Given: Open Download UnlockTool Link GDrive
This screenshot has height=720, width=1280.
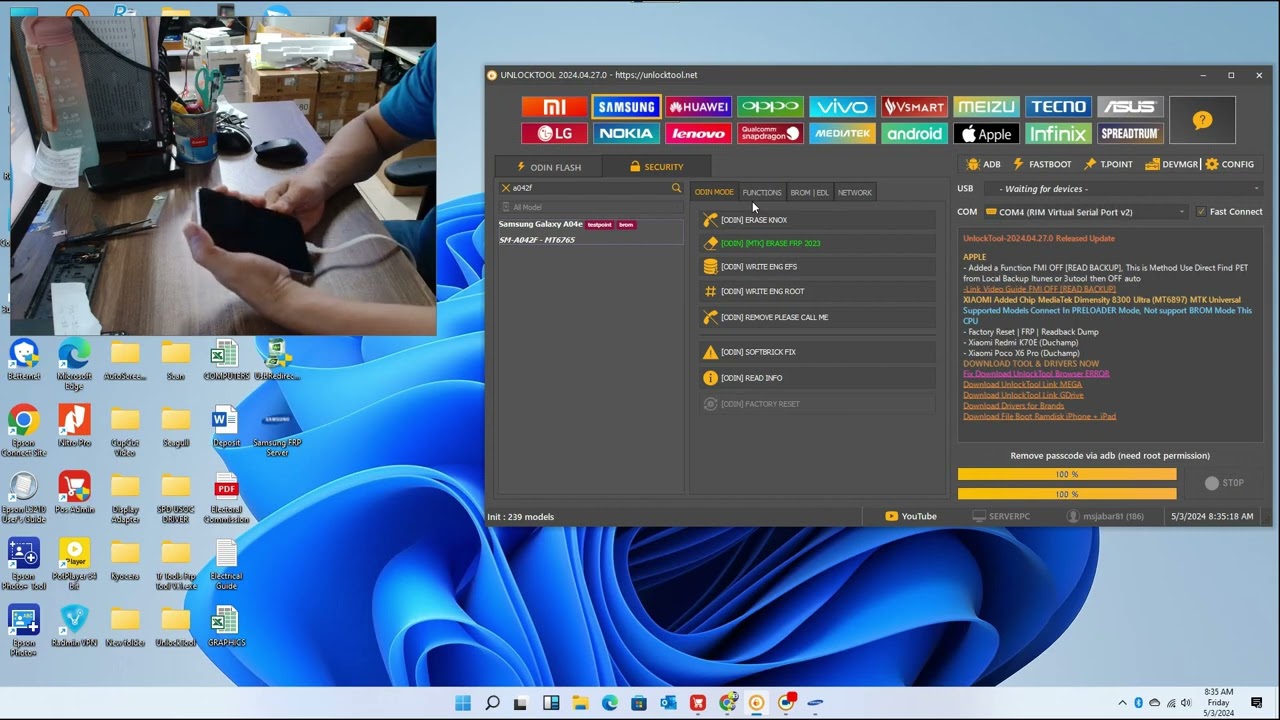Looking at the screenshot, I should point(1023,395).
